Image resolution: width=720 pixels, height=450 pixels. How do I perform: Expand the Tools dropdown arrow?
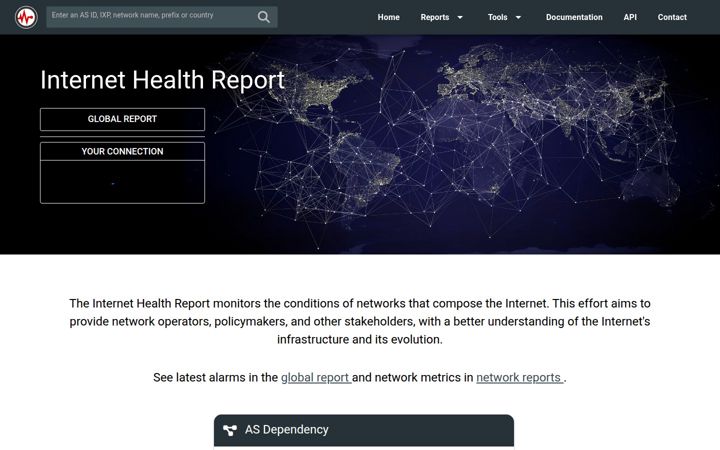[x=518, y=17]
